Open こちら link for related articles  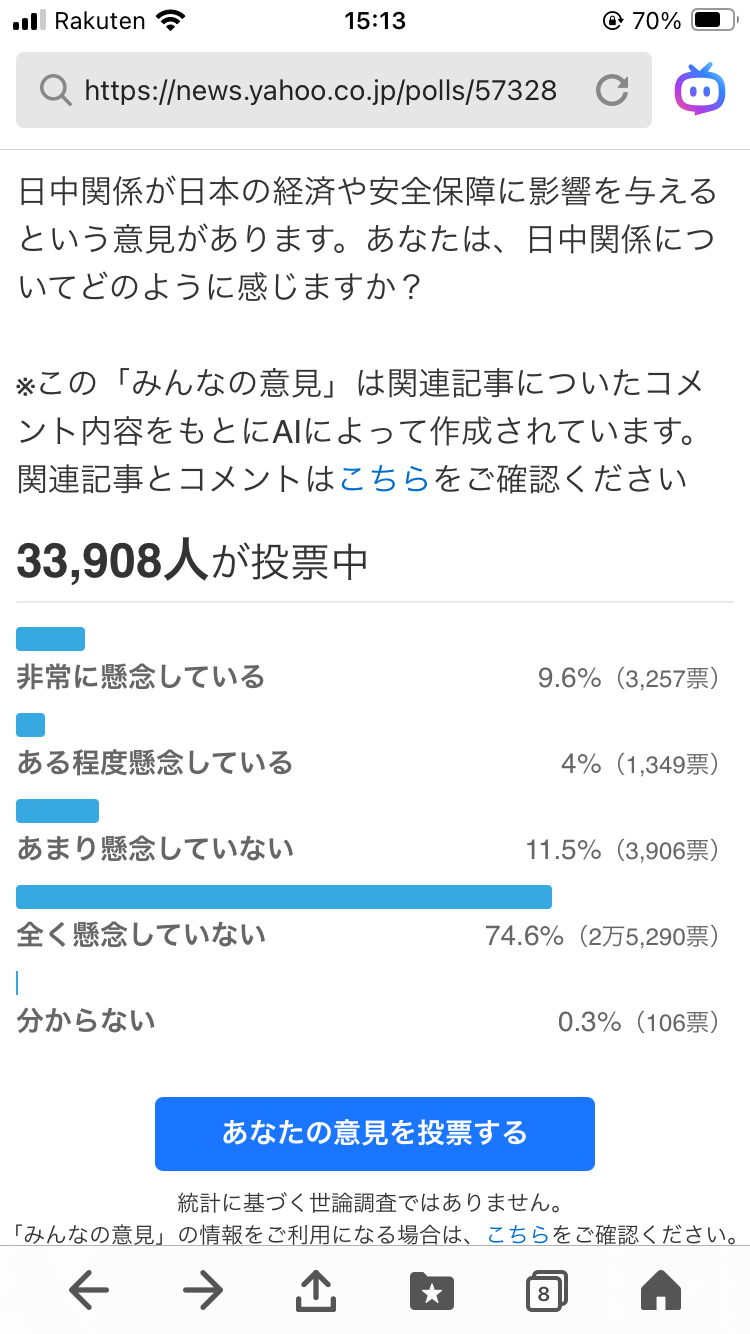coord(384,479)
